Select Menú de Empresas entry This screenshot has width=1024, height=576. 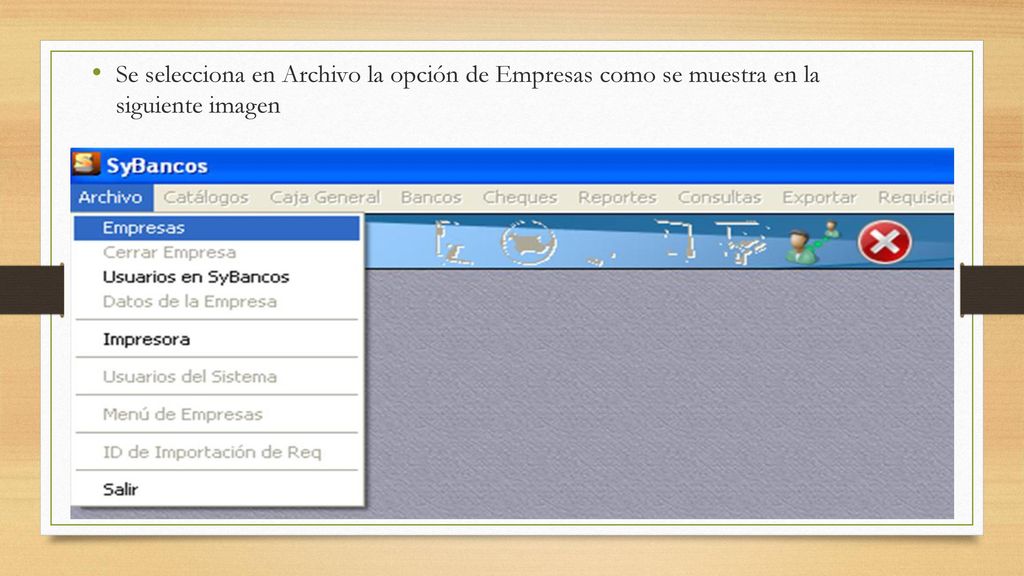pyautogui.click(x=217, y=415)
